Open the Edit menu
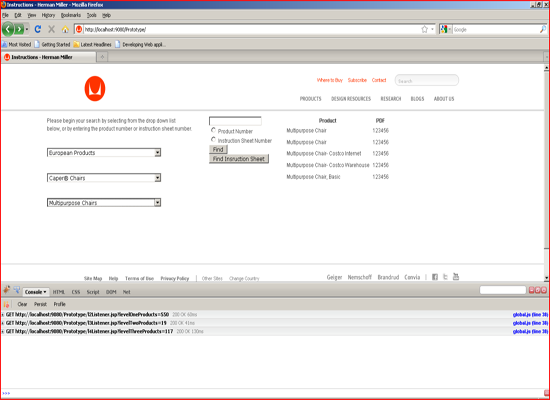 (x=18, y=15)
